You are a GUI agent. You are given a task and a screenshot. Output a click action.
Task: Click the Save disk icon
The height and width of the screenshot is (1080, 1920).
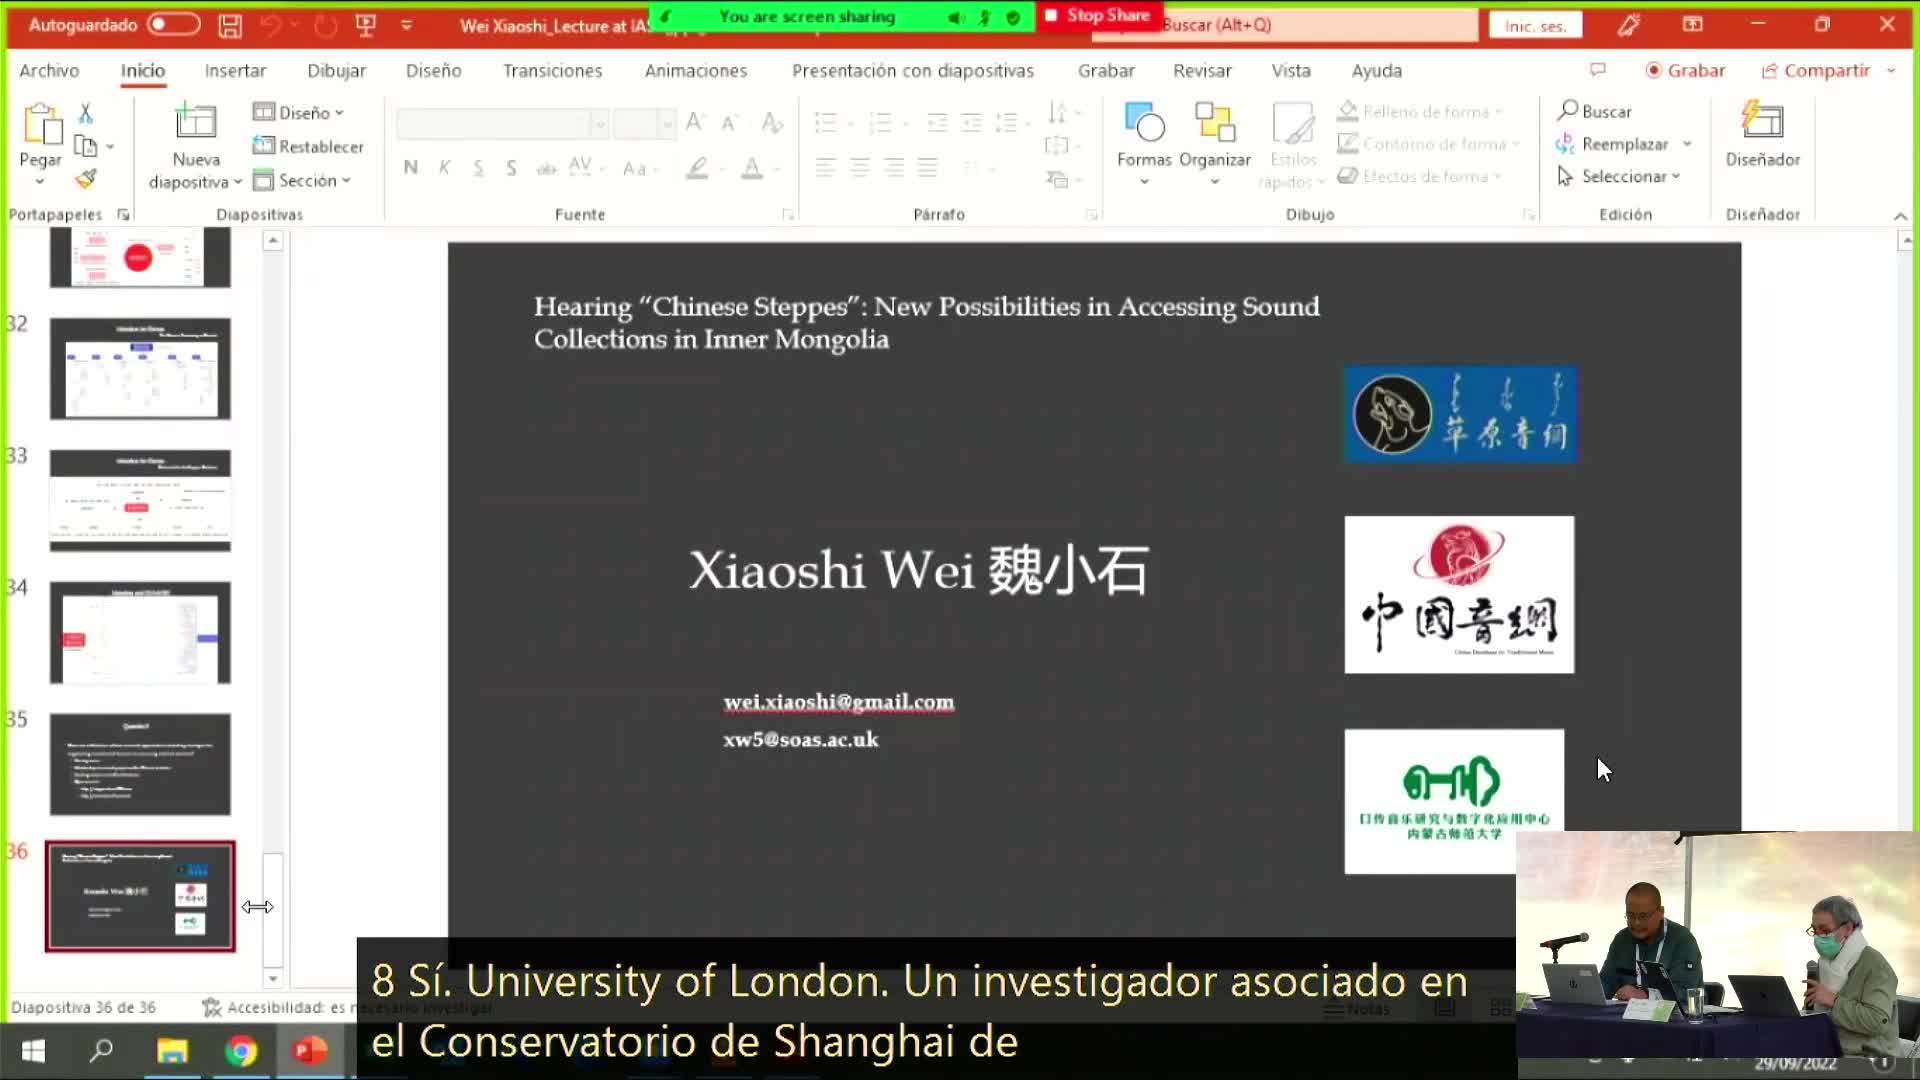231,26
